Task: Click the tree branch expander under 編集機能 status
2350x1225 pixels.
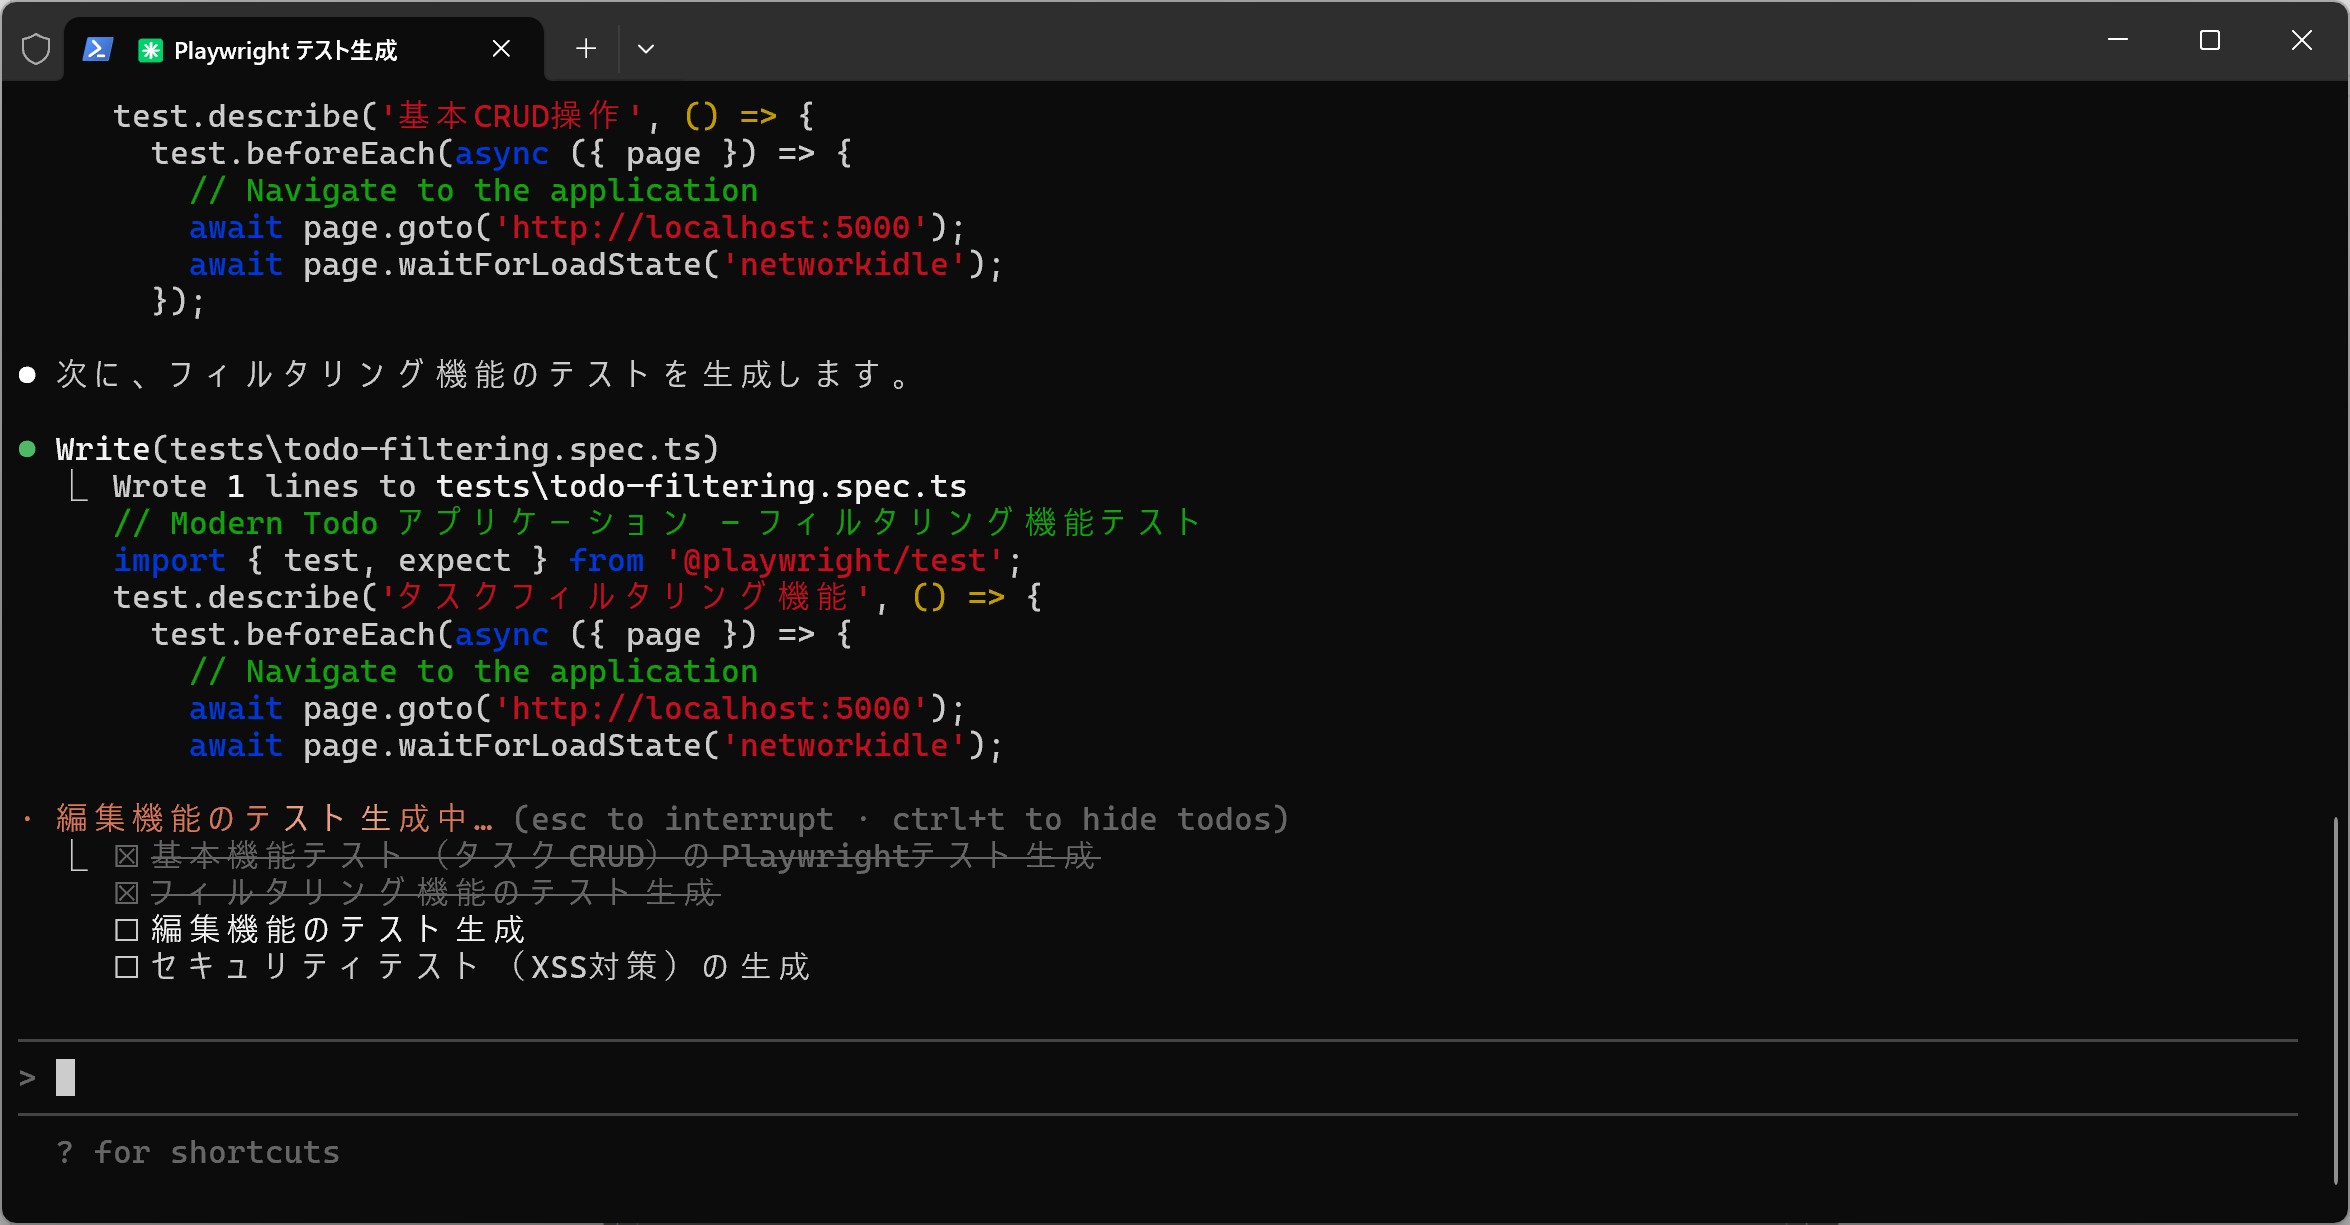Action: [x=79, y=857]
